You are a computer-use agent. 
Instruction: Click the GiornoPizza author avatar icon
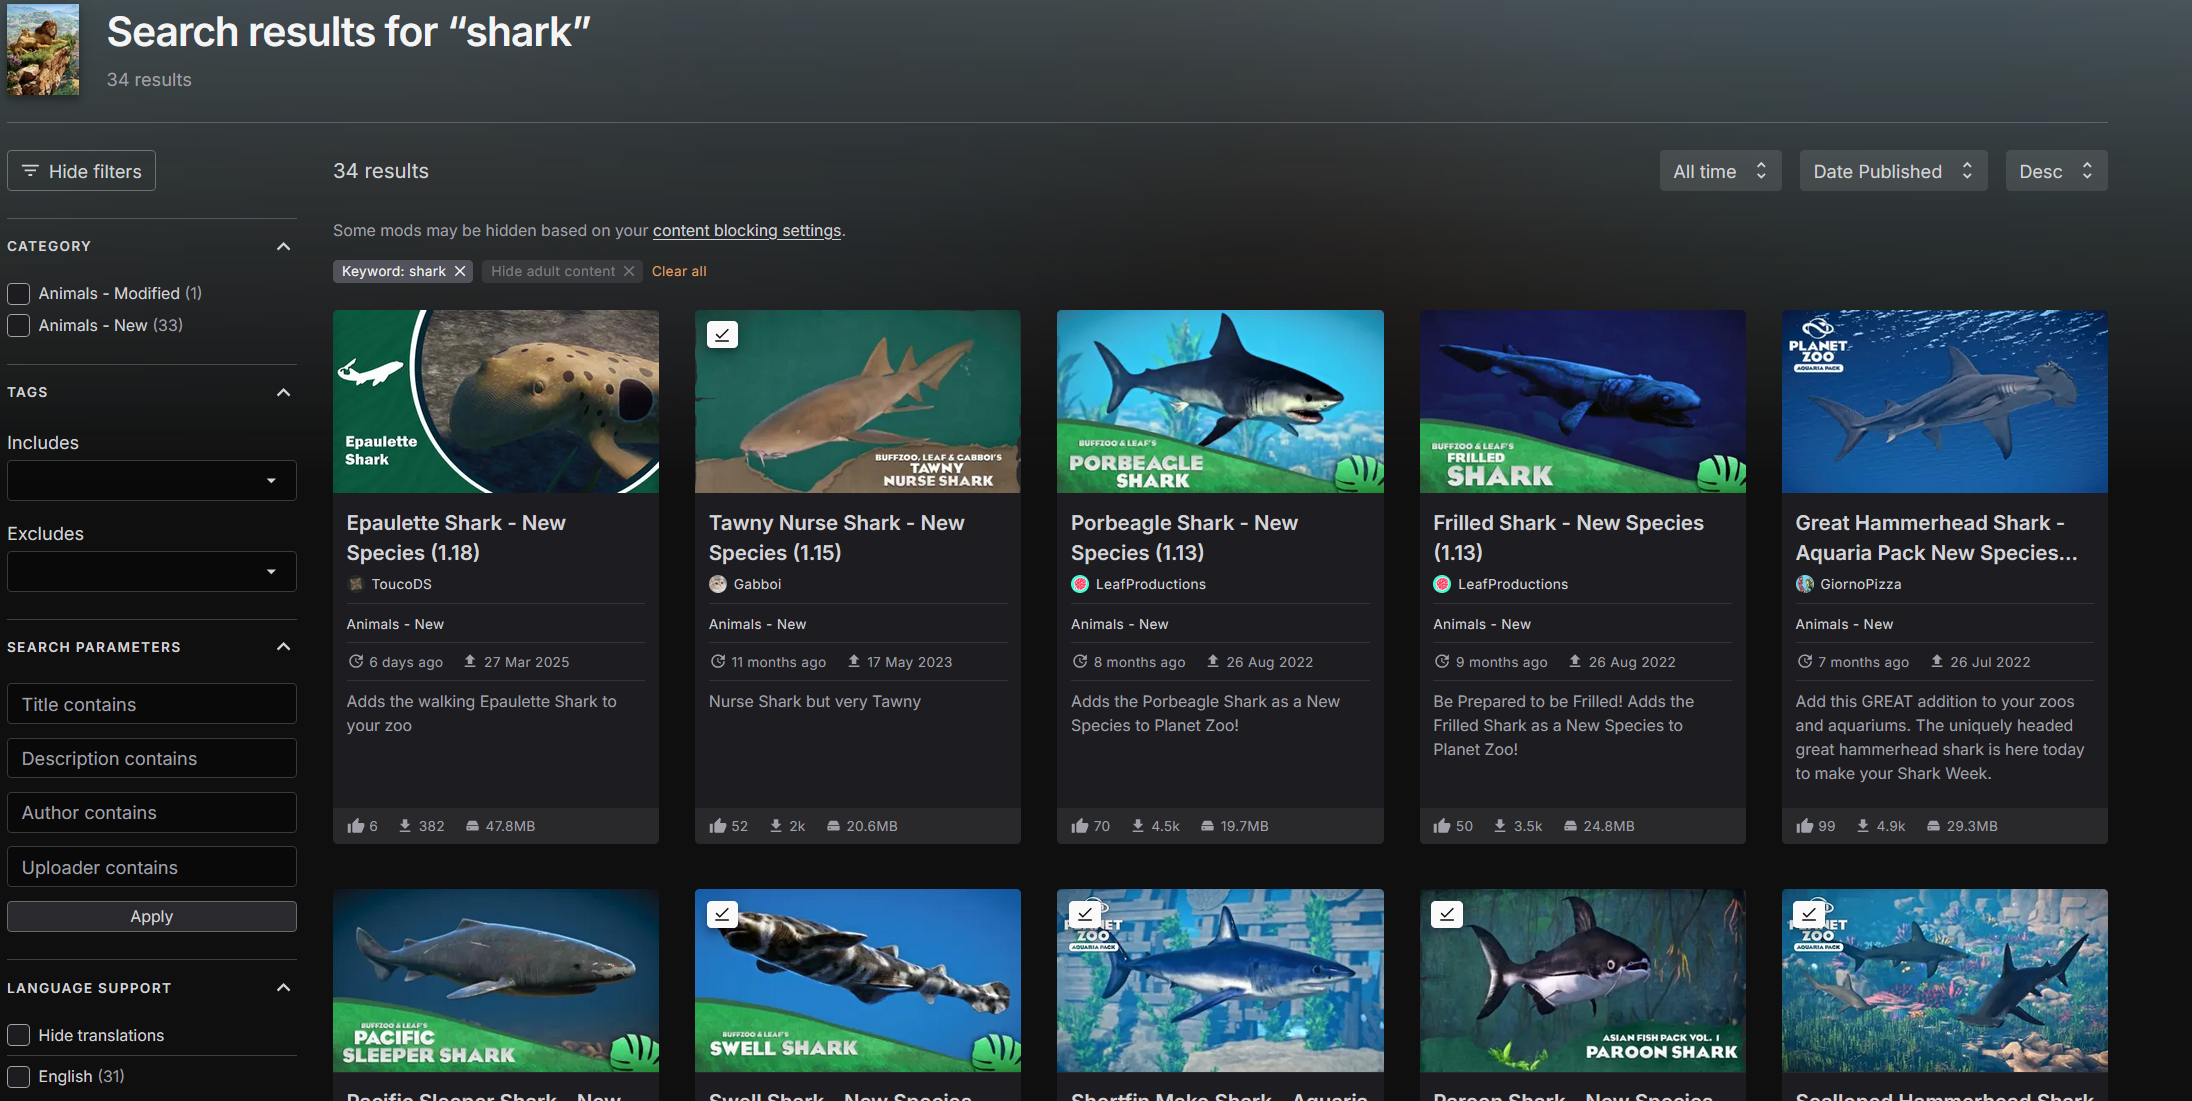tap(1804, 584)
